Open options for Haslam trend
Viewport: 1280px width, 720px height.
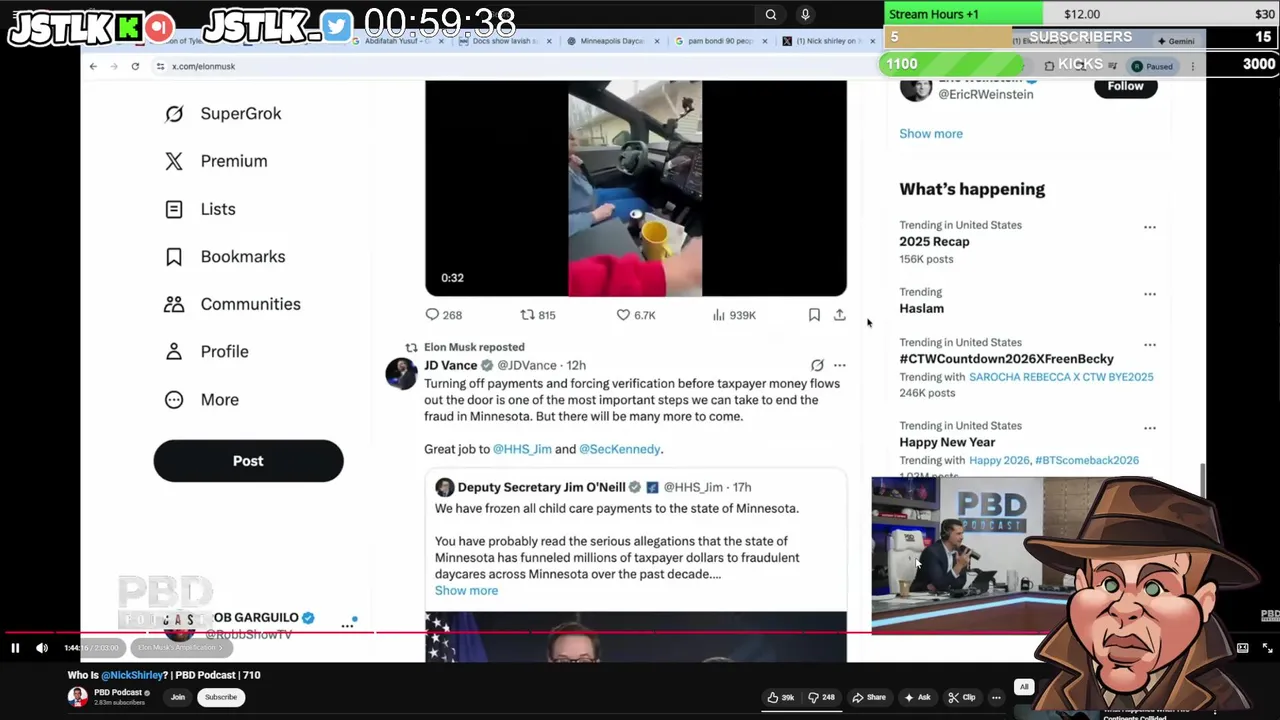pos(1150,294)
